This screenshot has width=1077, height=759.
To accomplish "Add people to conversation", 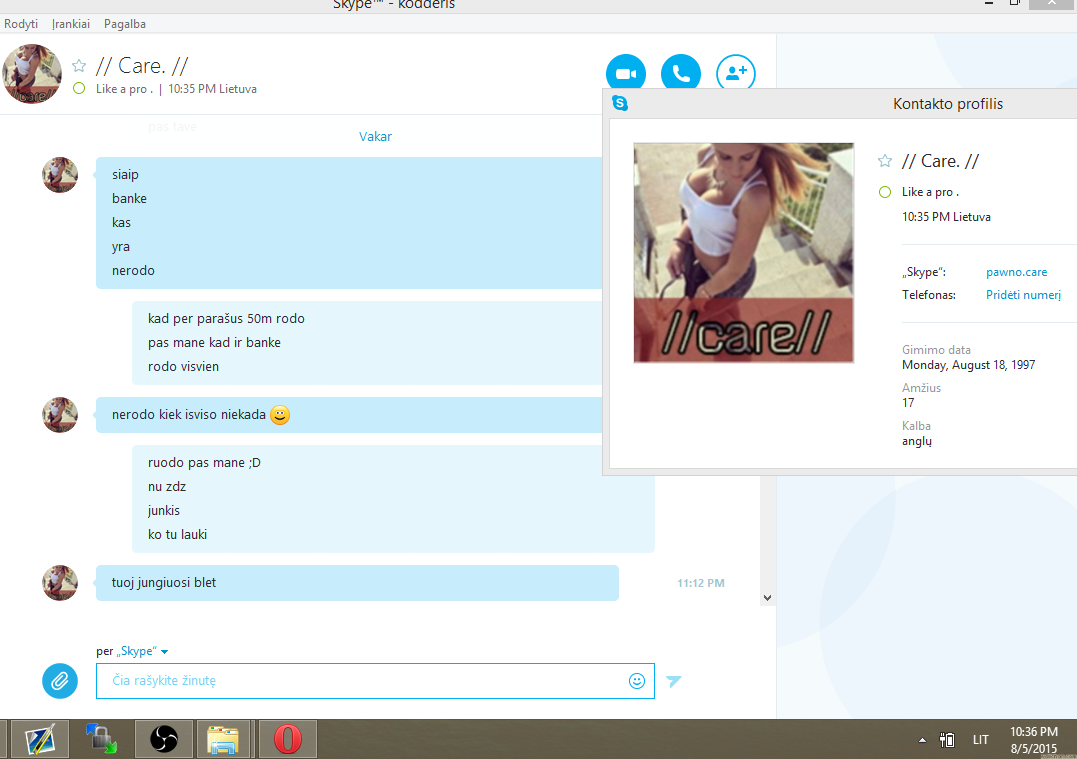I will pos(736,73).
